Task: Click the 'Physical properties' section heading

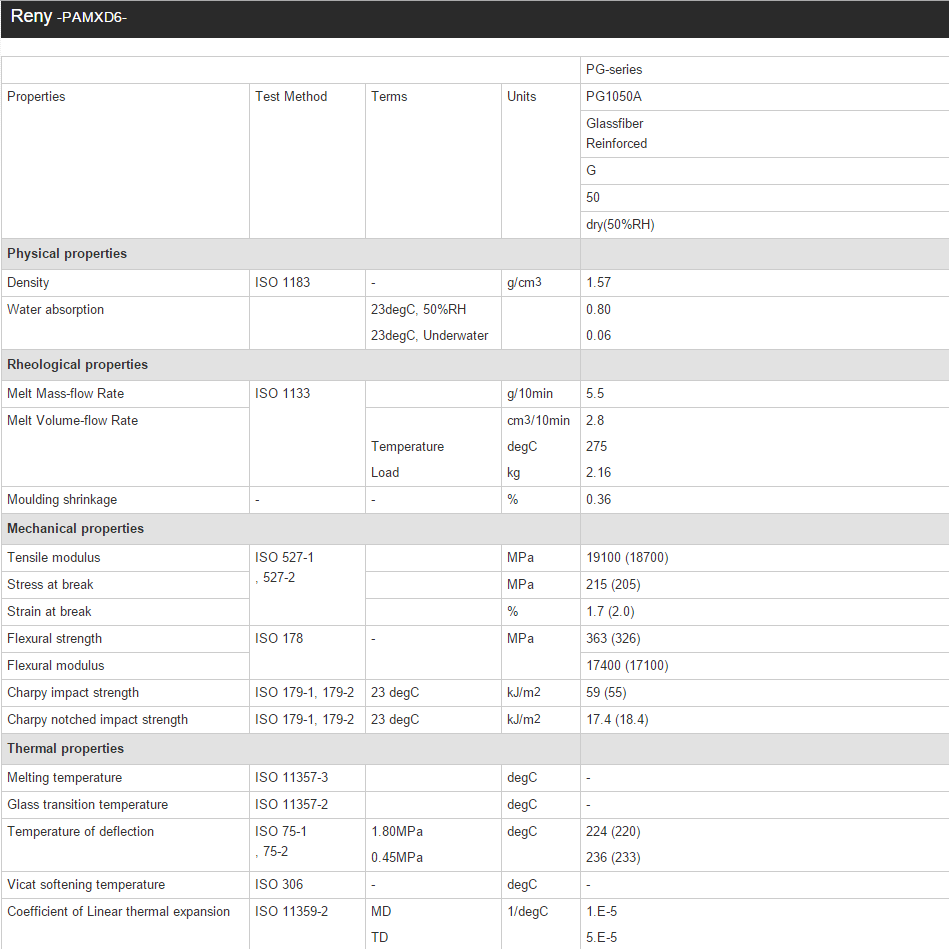Action: click(x=67, y=254)
